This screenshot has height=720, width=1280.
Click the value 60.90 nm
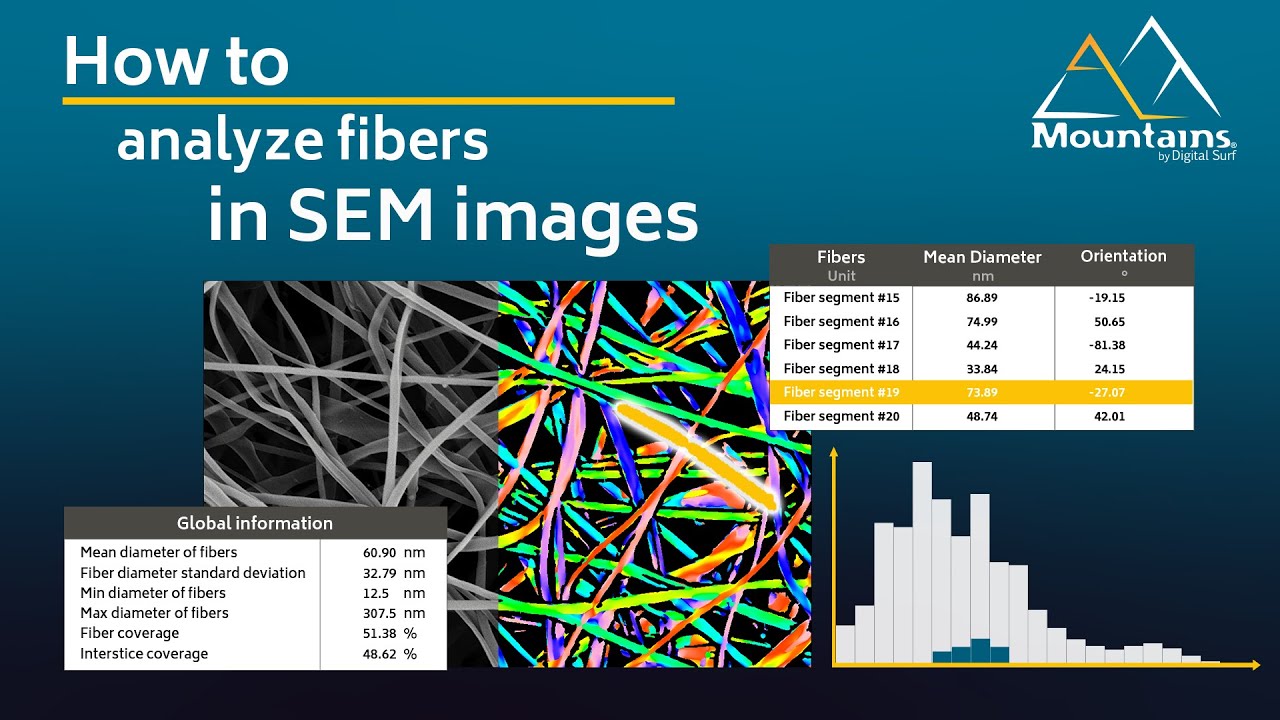394,552
